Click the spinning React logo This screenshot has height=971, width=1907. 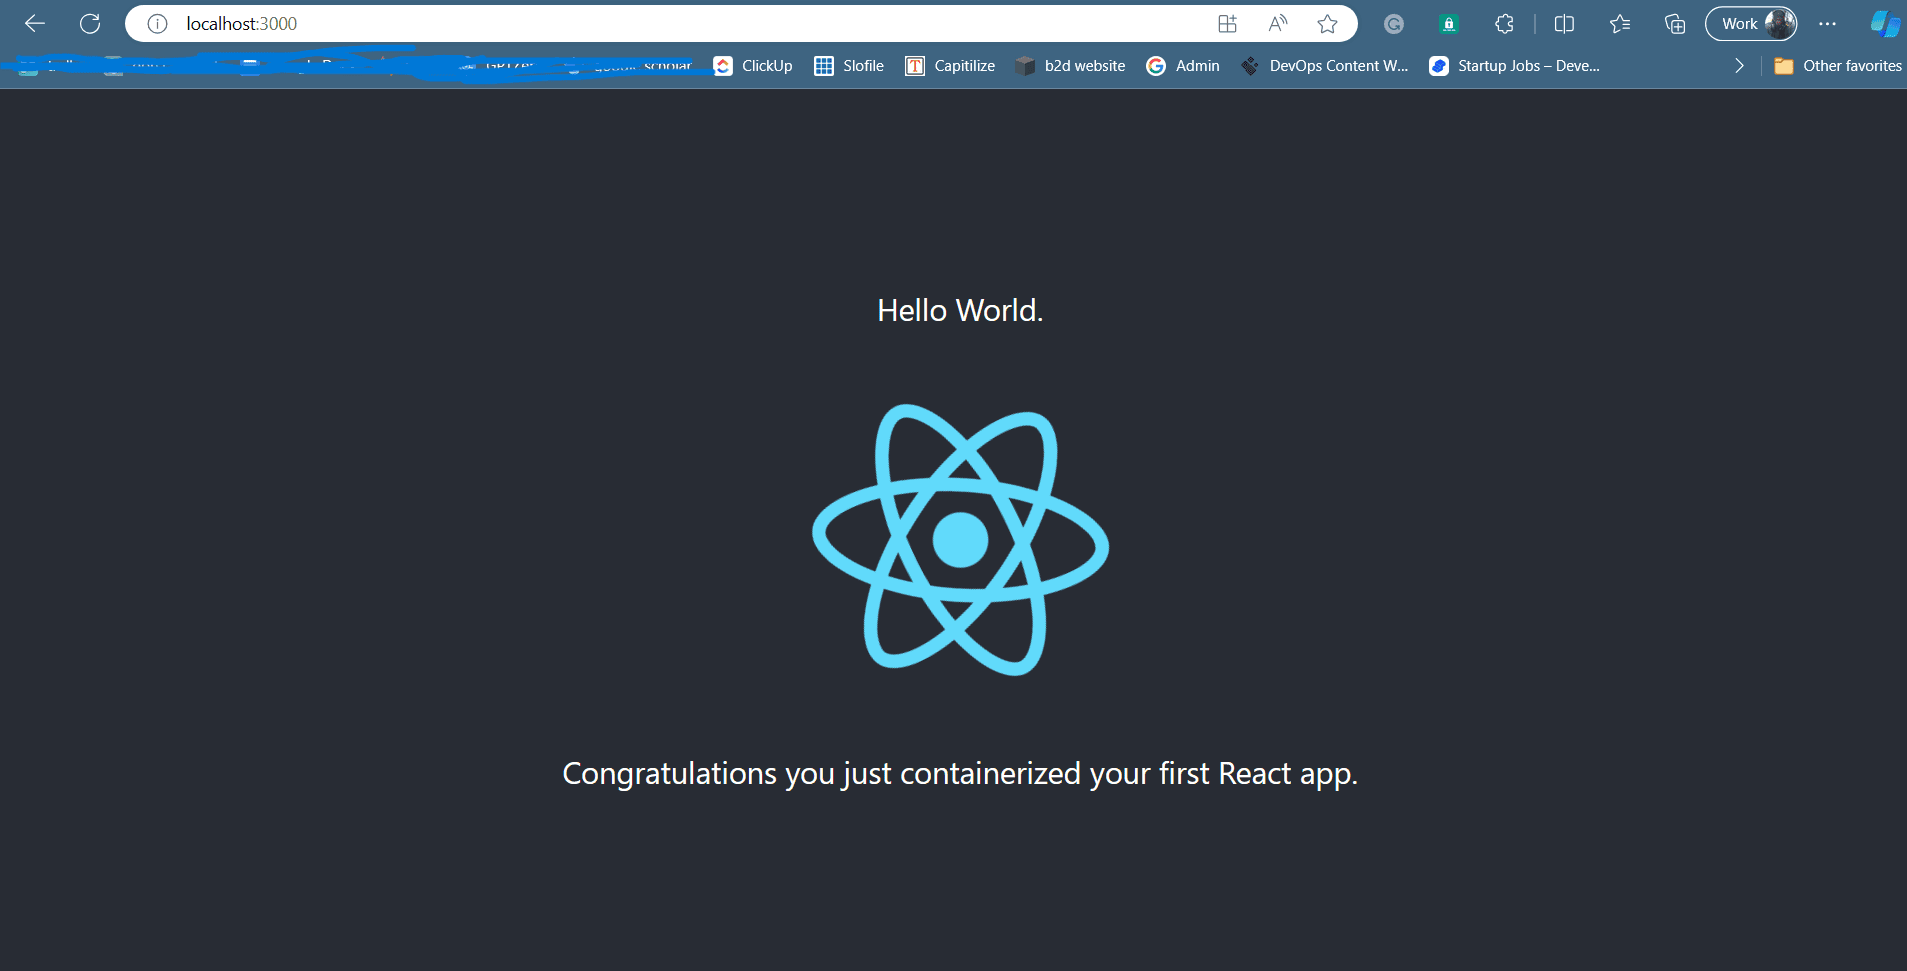pos(960,540)
